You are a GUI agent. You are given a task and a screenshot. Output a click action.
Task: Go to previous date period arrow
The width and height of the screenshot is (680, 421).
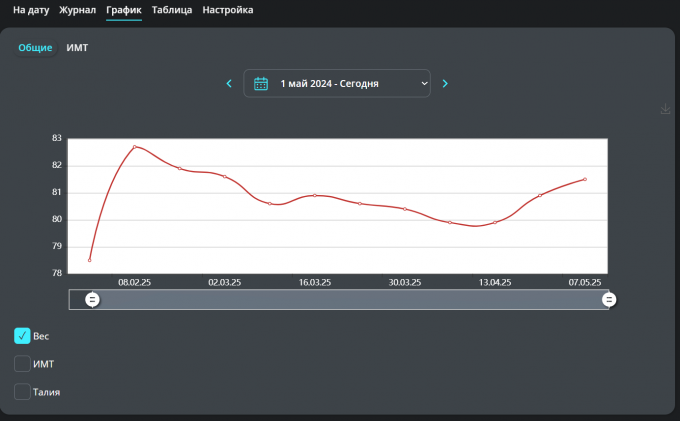229,83
